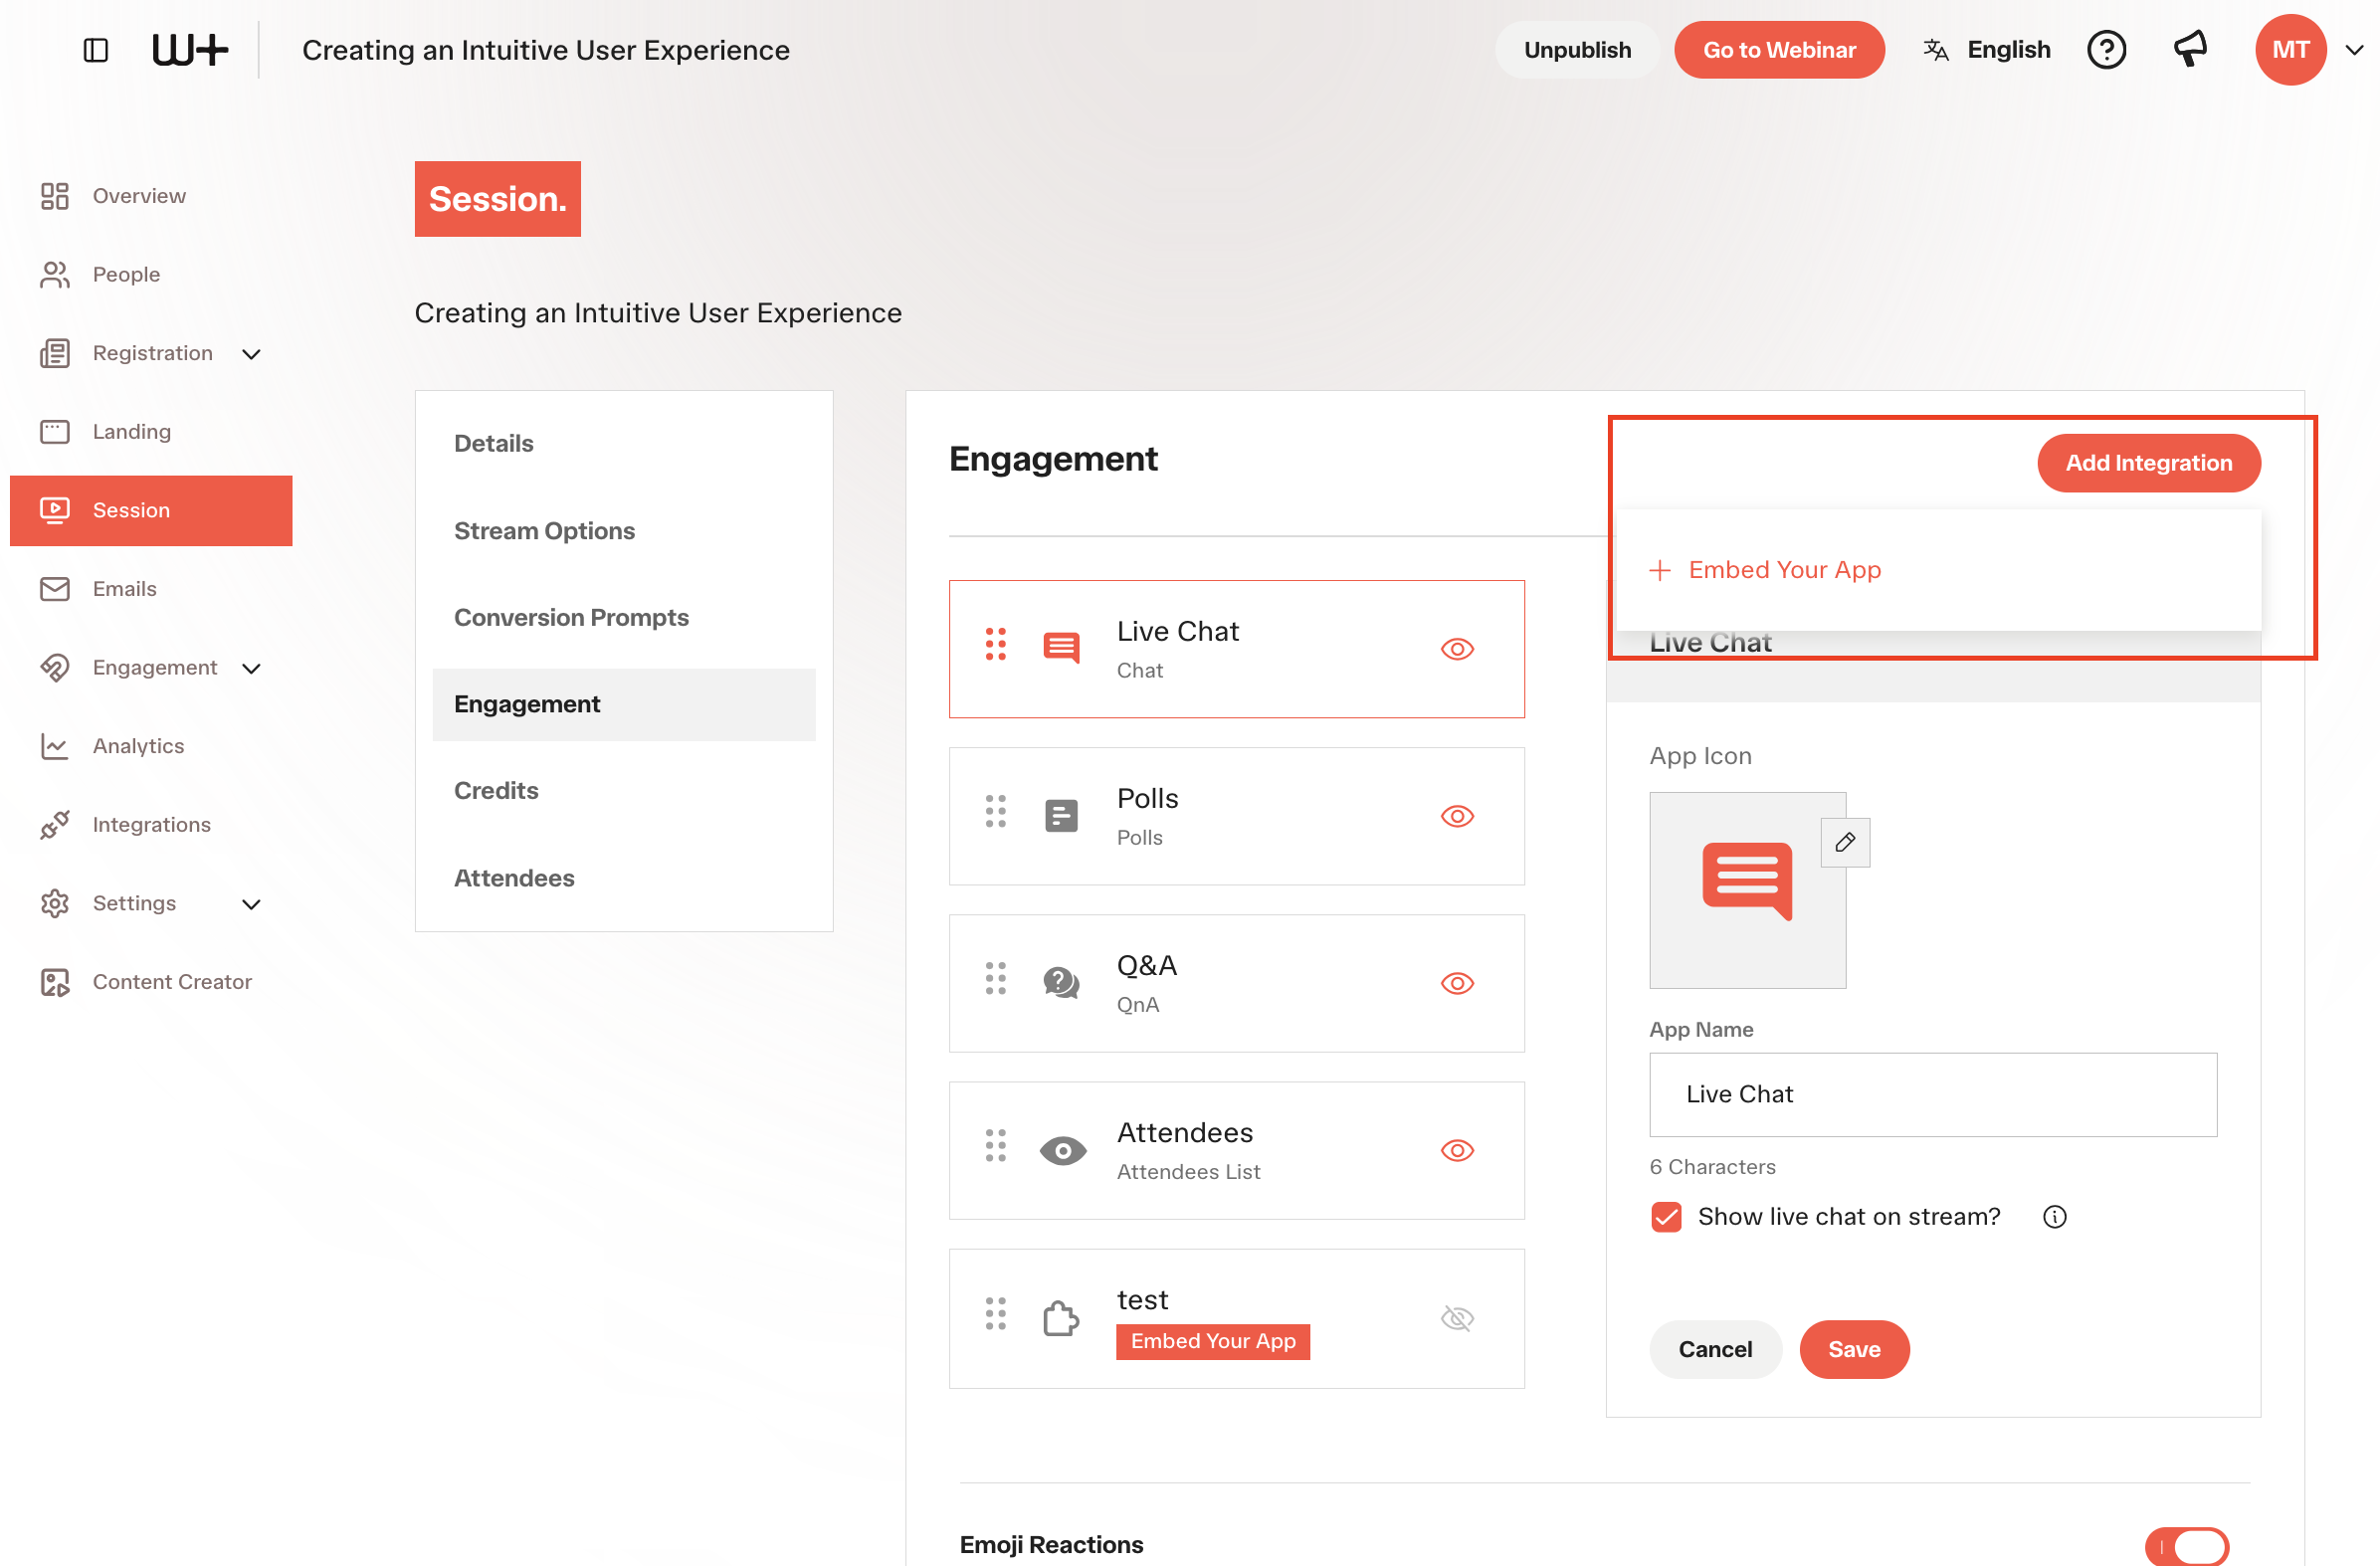Open the Details tab
Image resolution: width=2380 pixels, height=1566 pixels.
coord(624,443)
